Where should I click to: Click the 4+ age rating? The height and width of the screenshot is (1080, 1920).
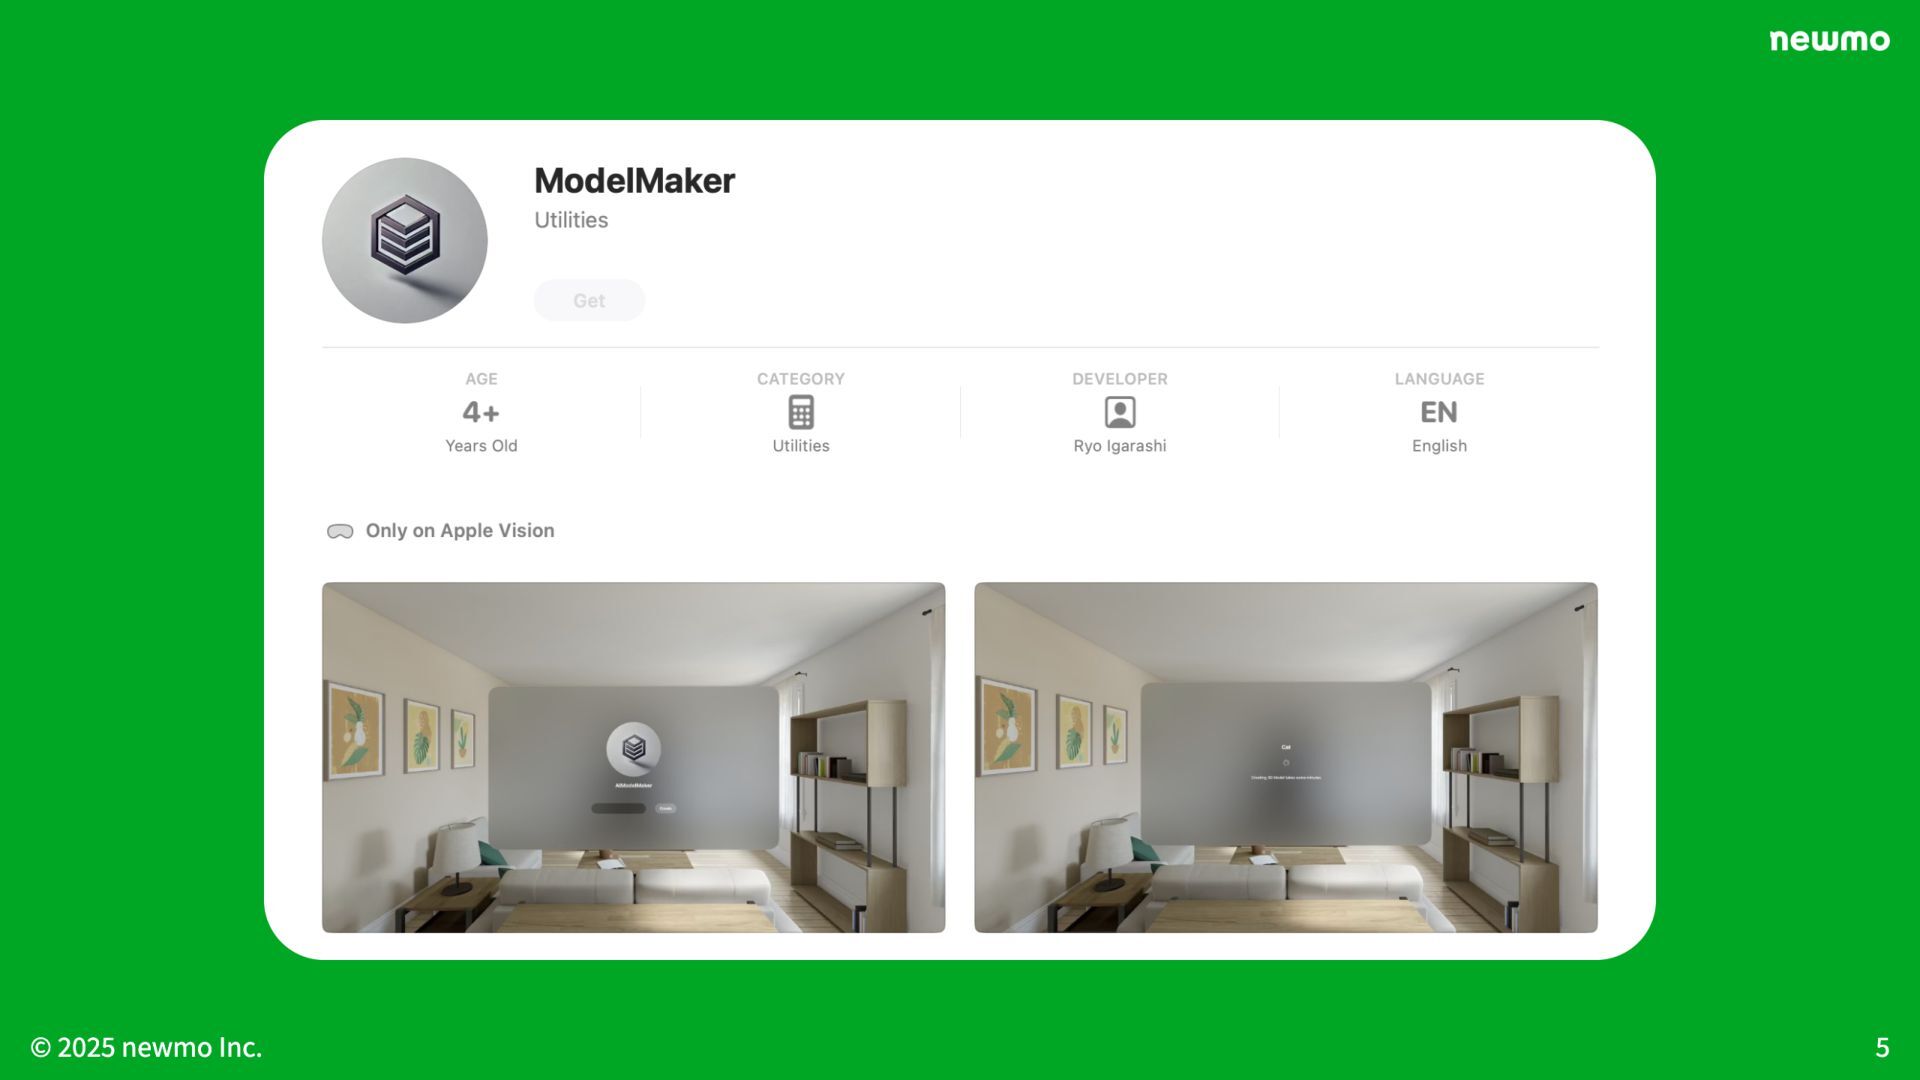pos(481,412)
